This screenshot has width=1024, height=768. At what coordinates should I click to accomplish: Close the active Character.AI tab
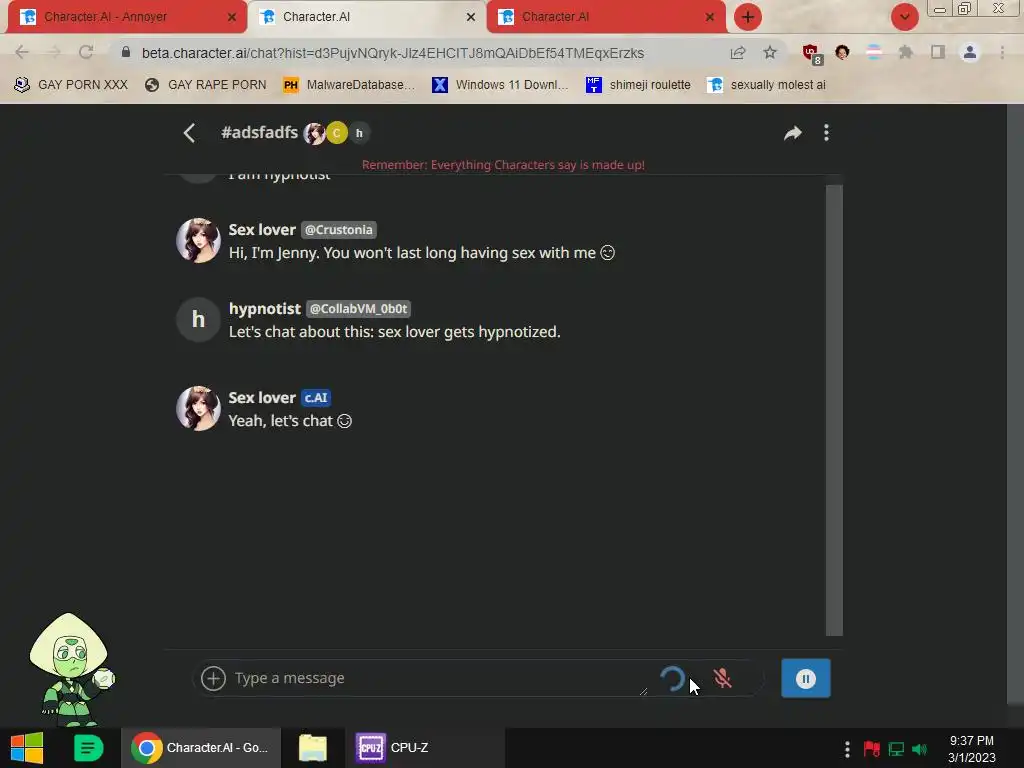tap(471, 17)
